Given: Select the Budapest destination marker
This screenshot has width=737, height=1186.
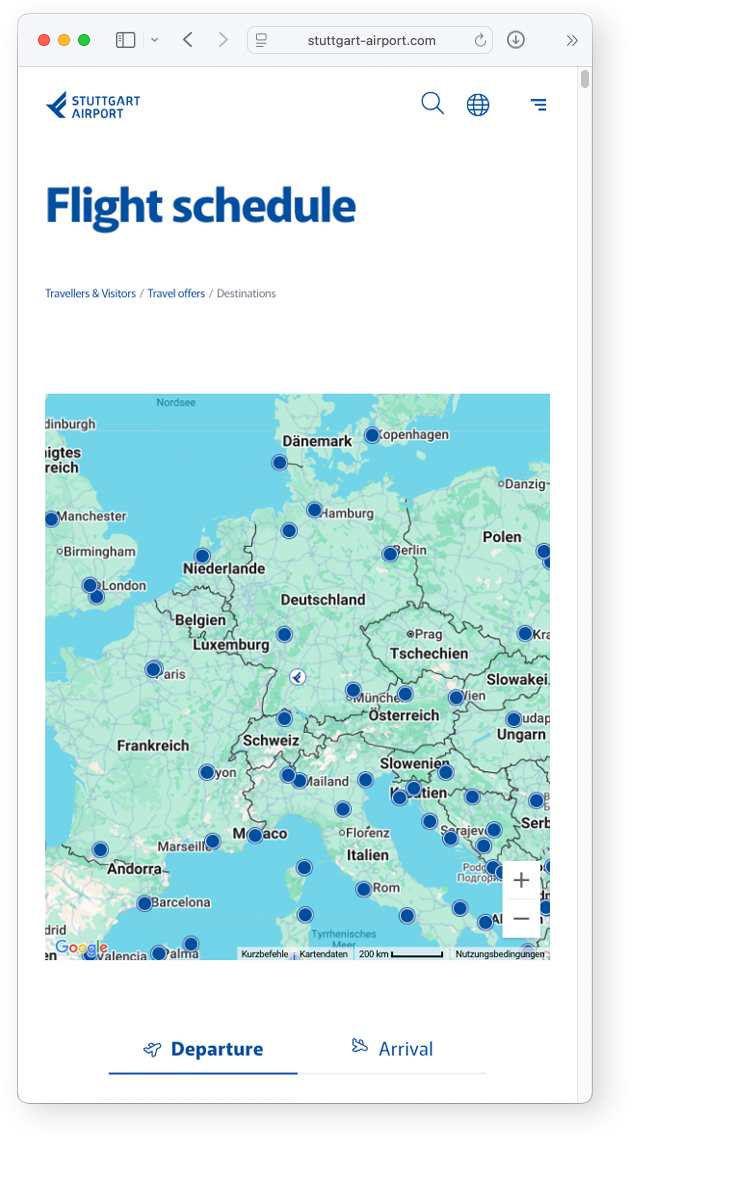Looking at the screenshot, I should [514, 719].
